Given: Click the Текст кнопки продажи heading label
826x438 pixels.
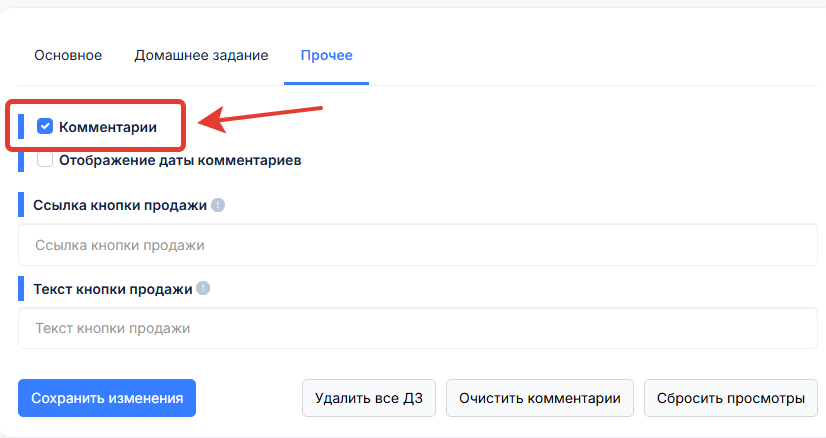Looking at the screenshot, I should coord(113,289).
